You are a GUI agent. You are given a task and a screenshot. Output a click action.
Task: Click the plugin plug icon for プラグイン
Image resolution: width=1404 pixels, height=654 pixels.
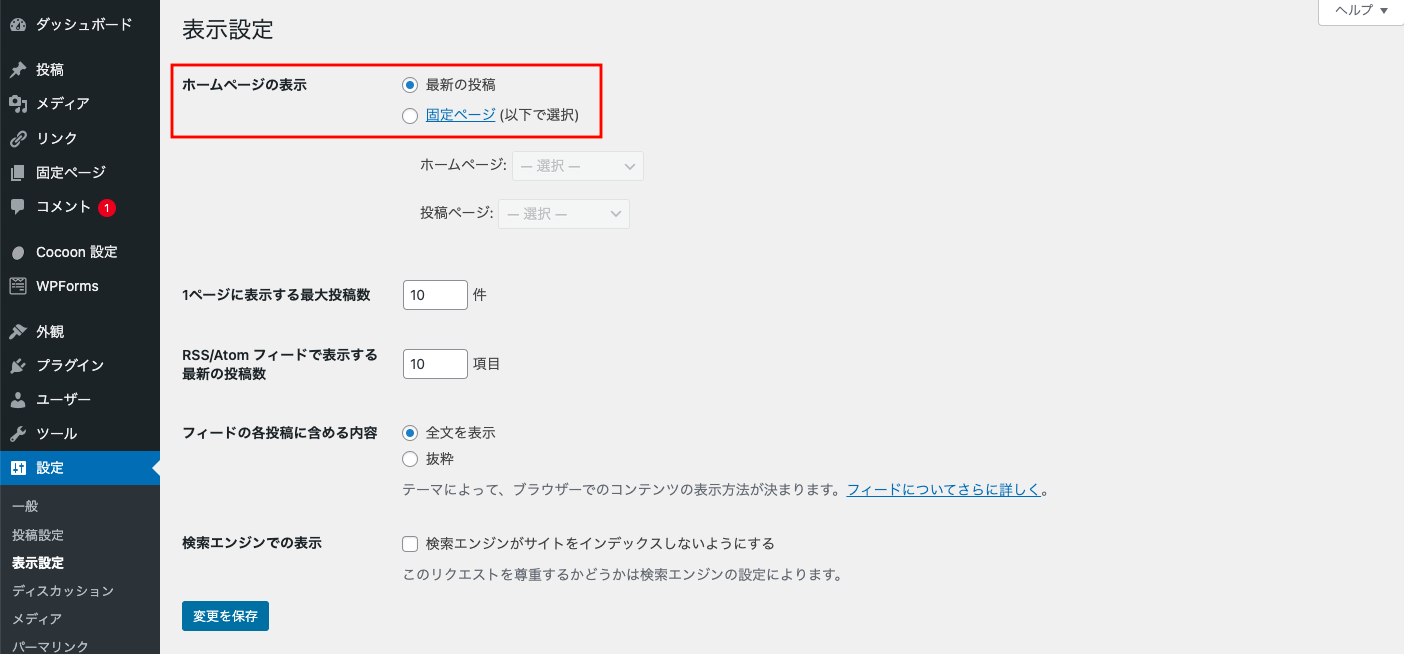[18, 366]
